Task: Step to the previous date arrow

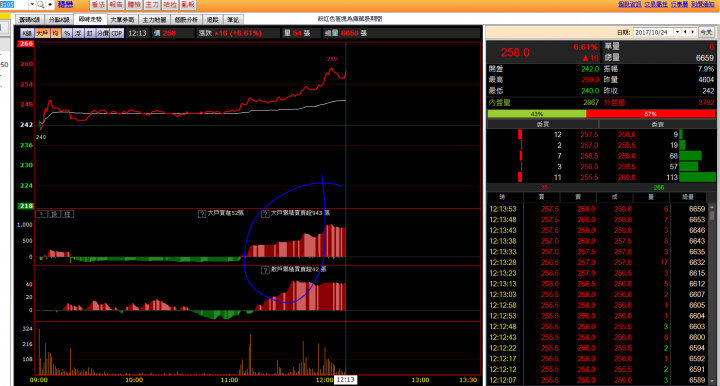Action: click(x=685, y=32)
